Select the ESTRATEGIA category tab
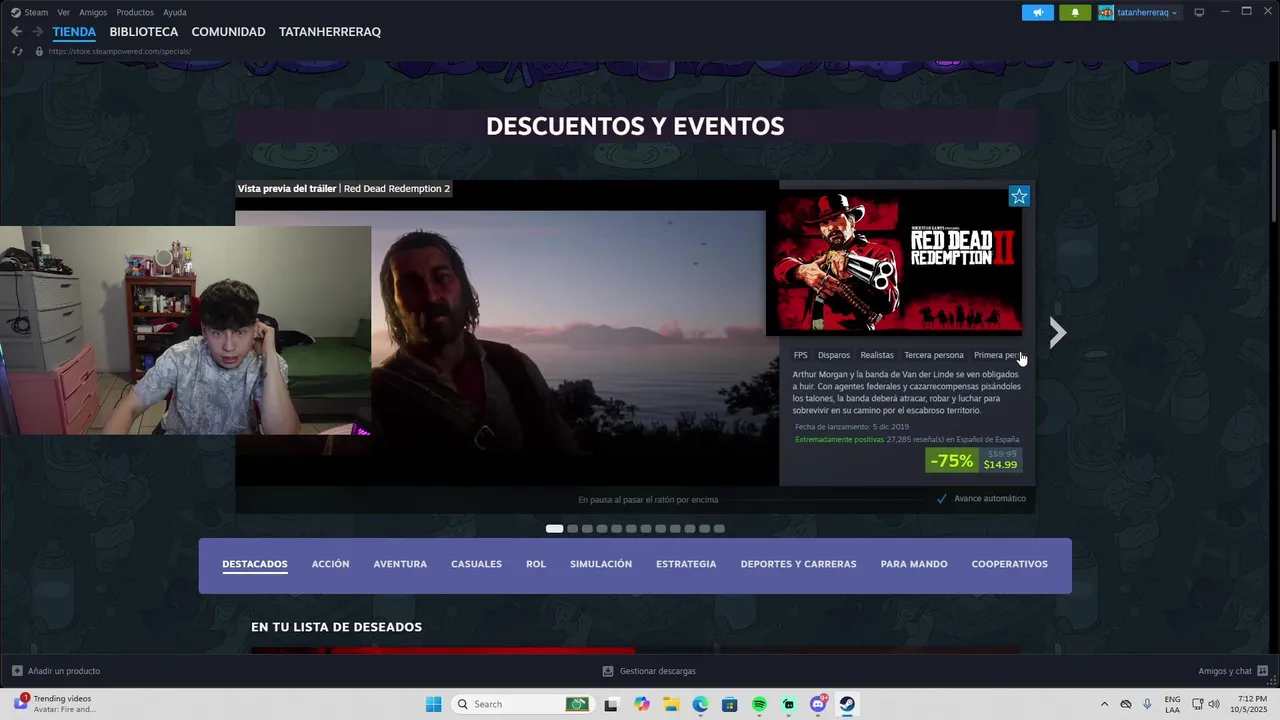 tap(686, 564)
